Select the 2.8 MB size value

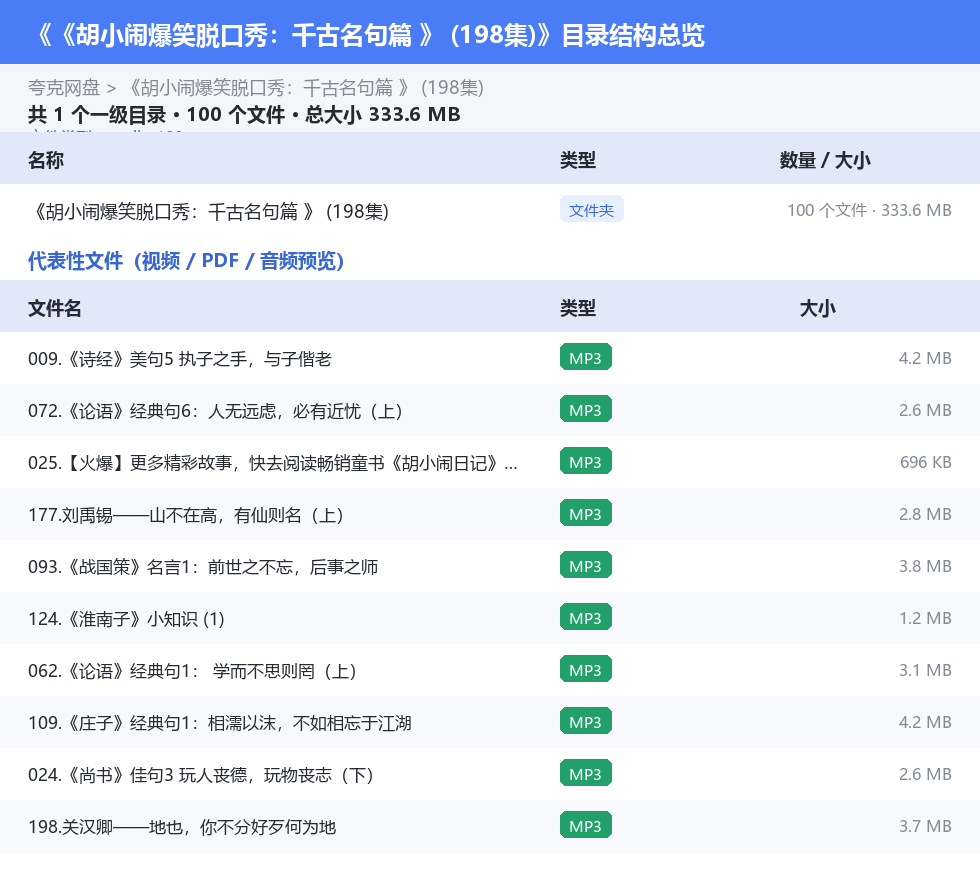pos(925,514)
